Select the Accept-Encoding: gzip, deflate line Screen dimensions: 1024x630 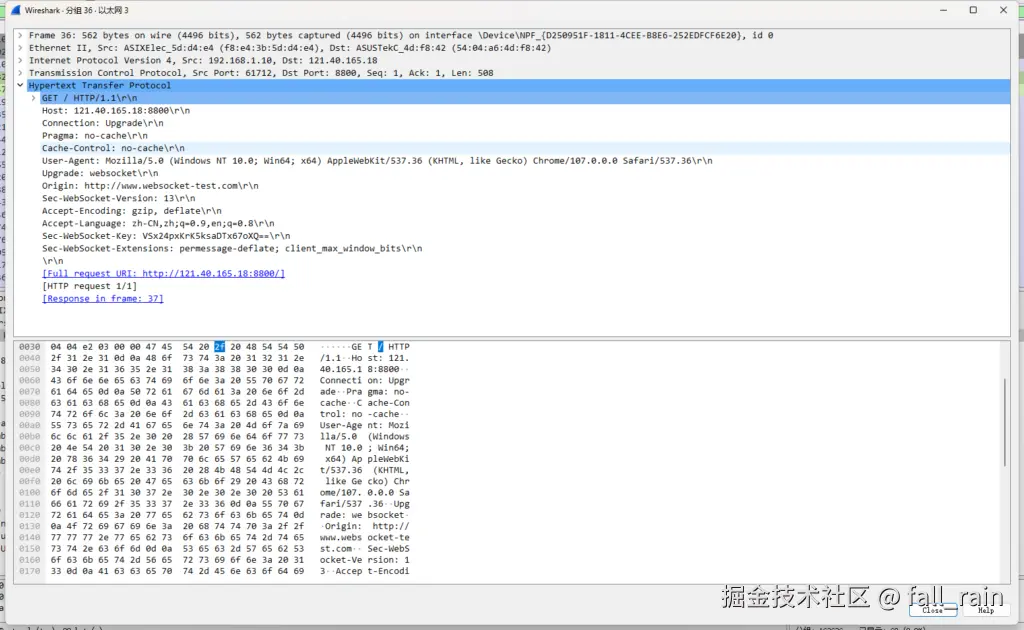pyautogui.click(x=131, y=211)
